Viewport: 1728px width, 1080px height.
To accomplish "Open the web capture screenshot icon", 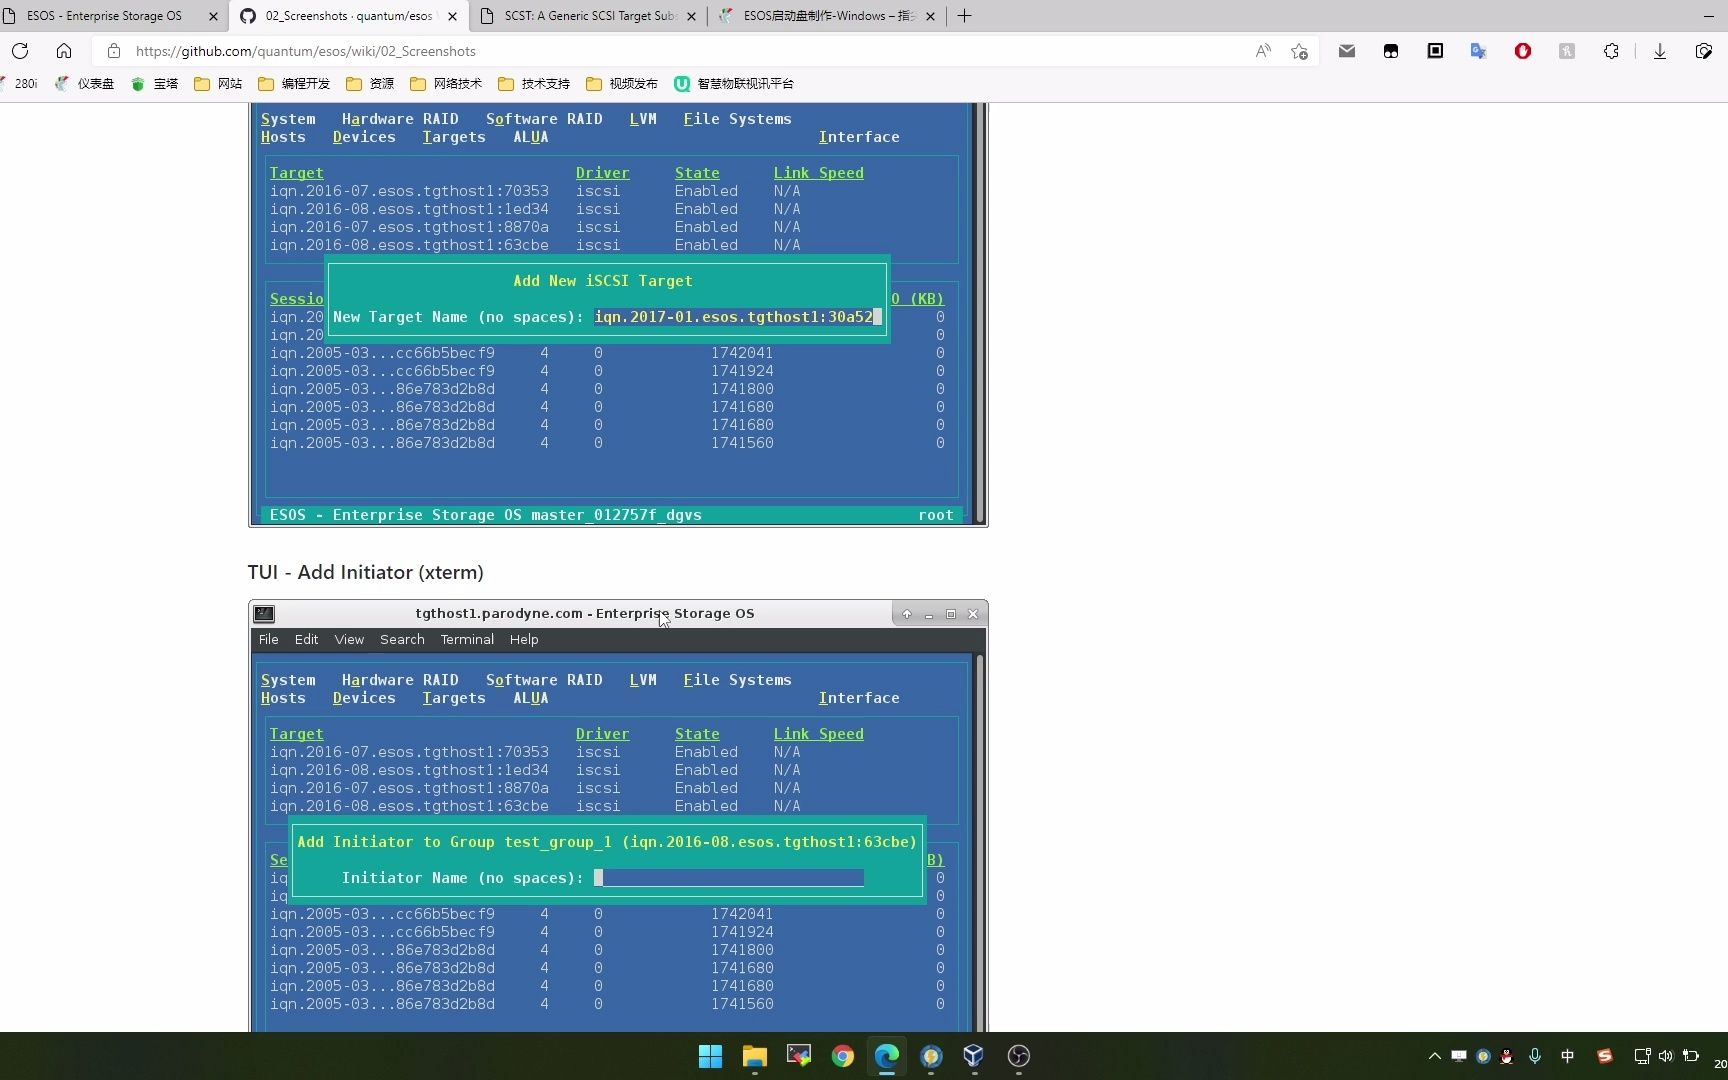I will 1704,51.
